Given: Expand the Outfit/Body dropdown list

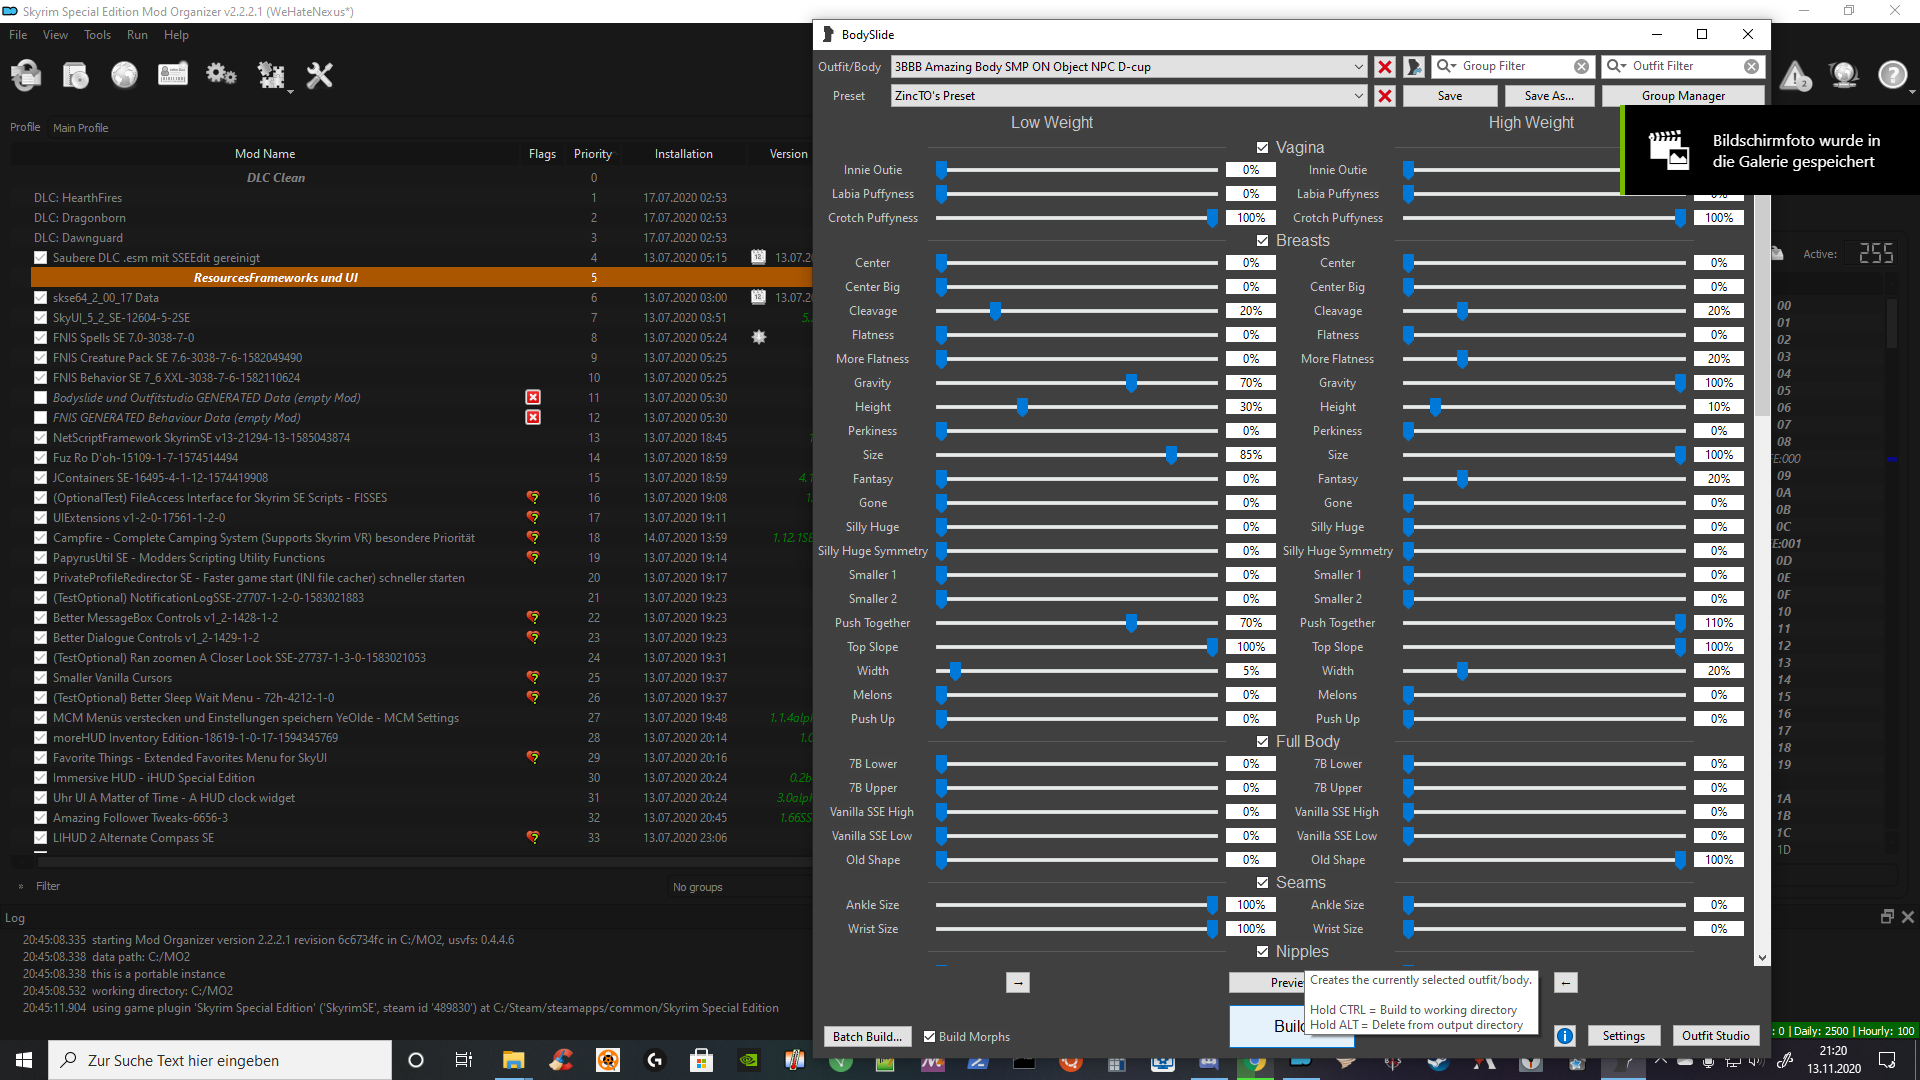Looking at the screenshot, I should tap(1358, 67).
